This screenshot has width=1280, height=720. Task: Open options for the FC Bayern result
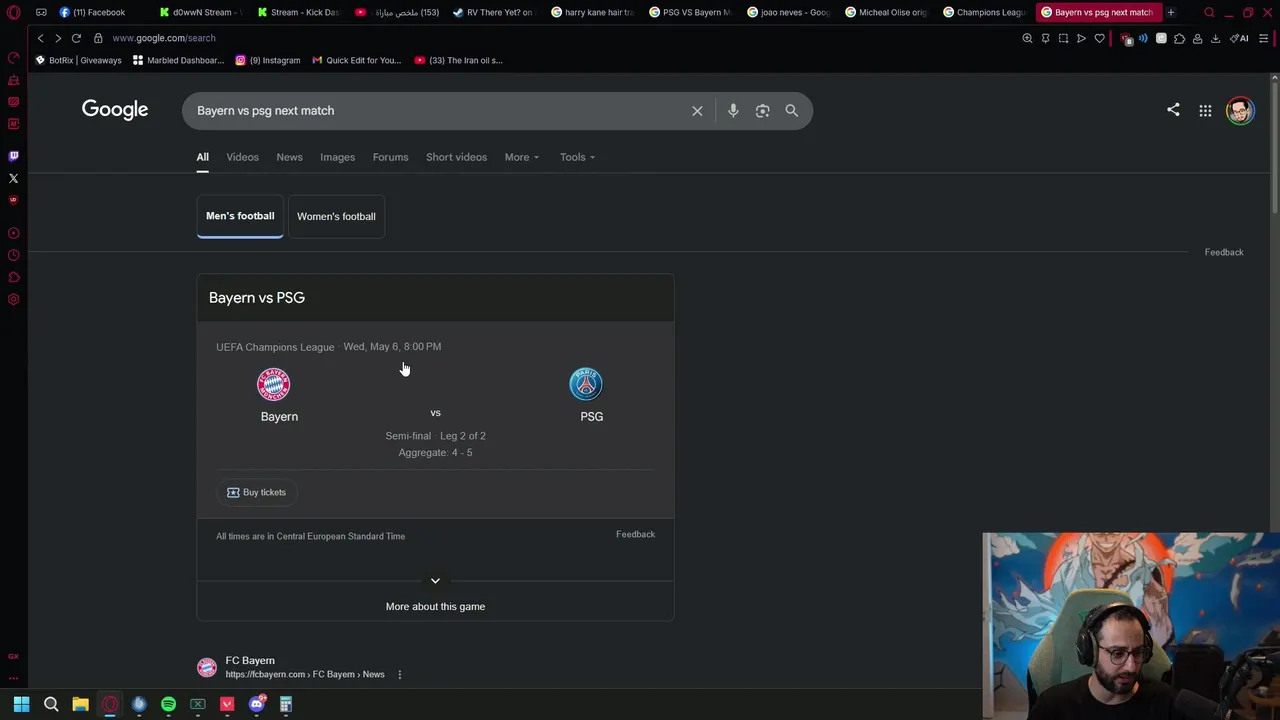[399, 675]
